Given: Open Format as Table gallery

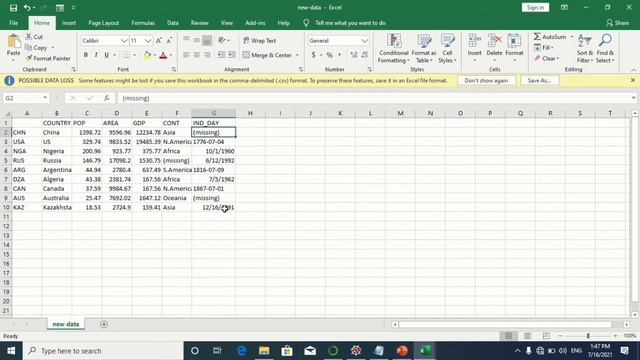Looking at the screenshot, I should tap(424, 49).
